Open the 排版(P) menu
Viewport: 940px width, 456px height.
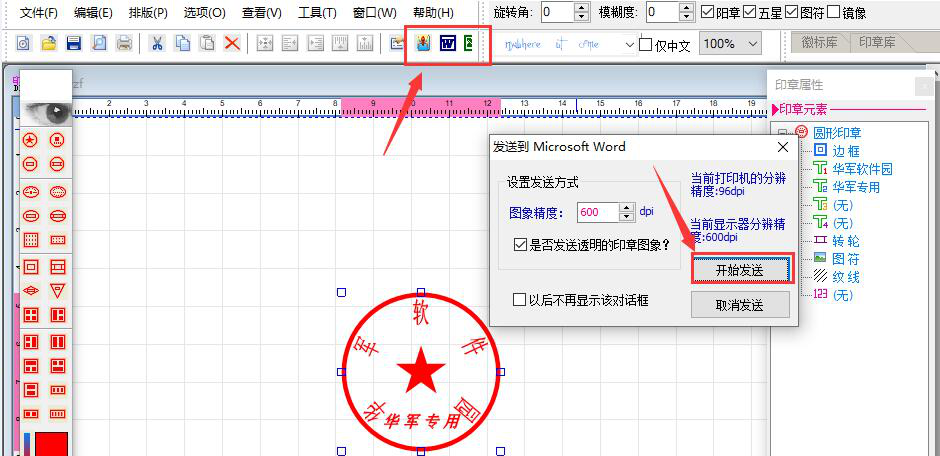pyautogui.click(x=148, y=13)
